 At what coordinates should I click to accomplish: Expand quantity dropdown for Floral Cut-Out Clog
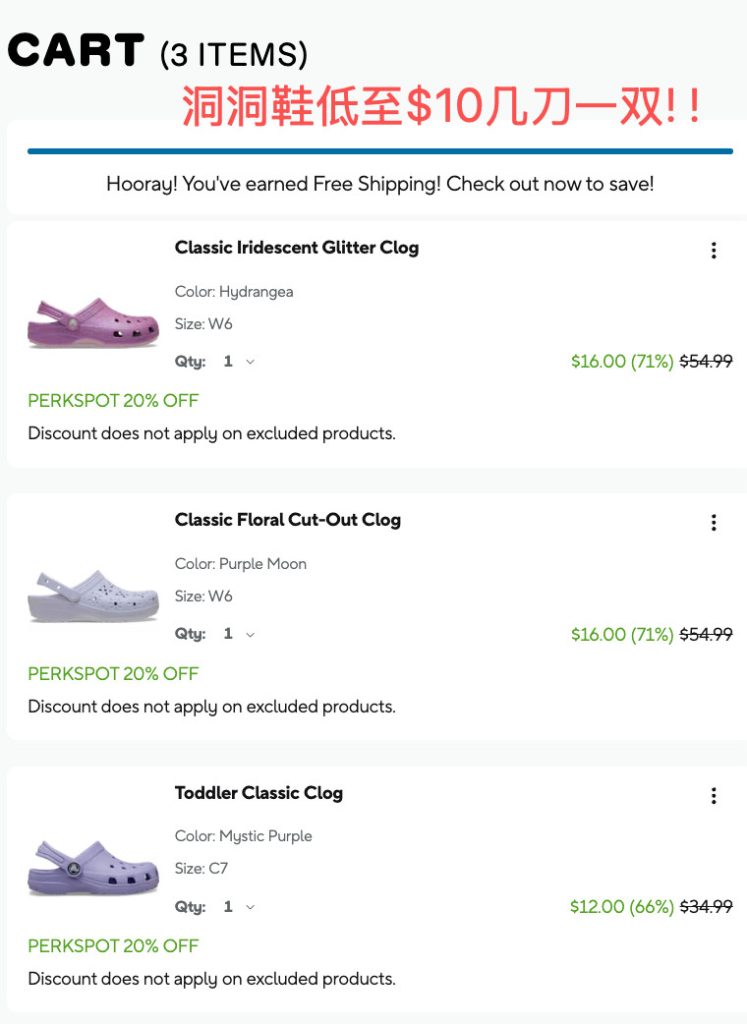238,634
